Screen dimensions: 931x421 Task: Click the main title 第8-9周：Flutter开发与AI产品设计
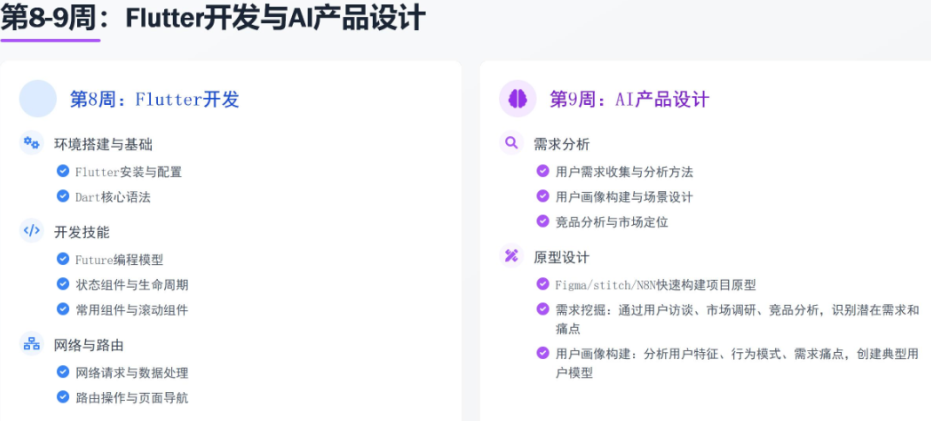coord(213,17)
